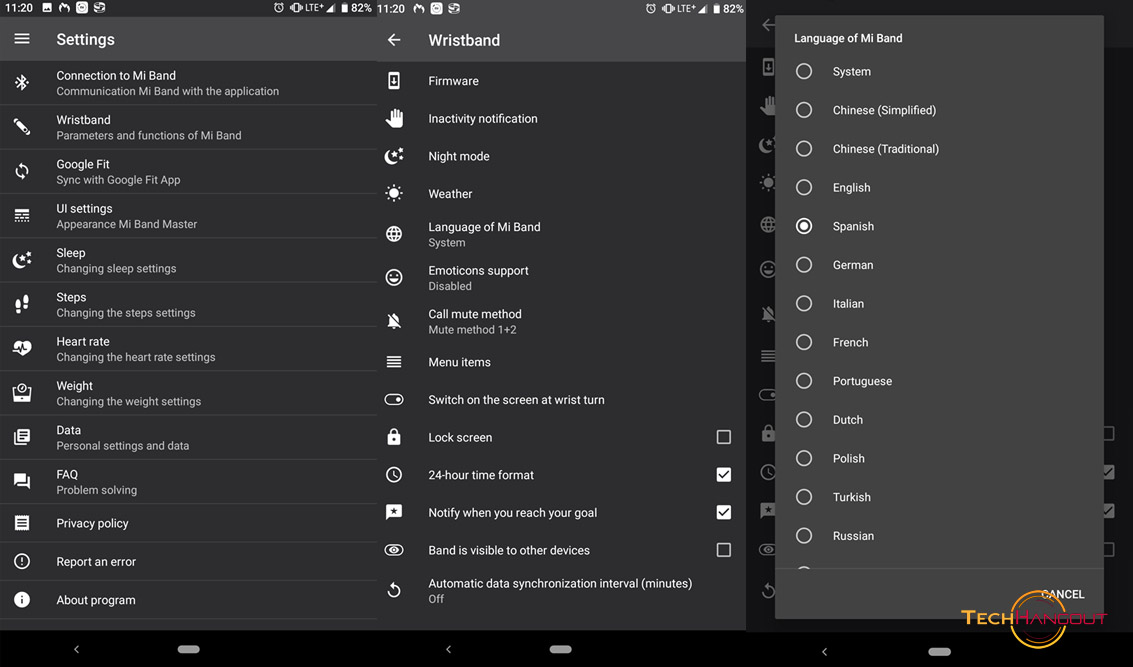
Task: Select Chinese (Simplified) radio button
Action: [804, 110]
